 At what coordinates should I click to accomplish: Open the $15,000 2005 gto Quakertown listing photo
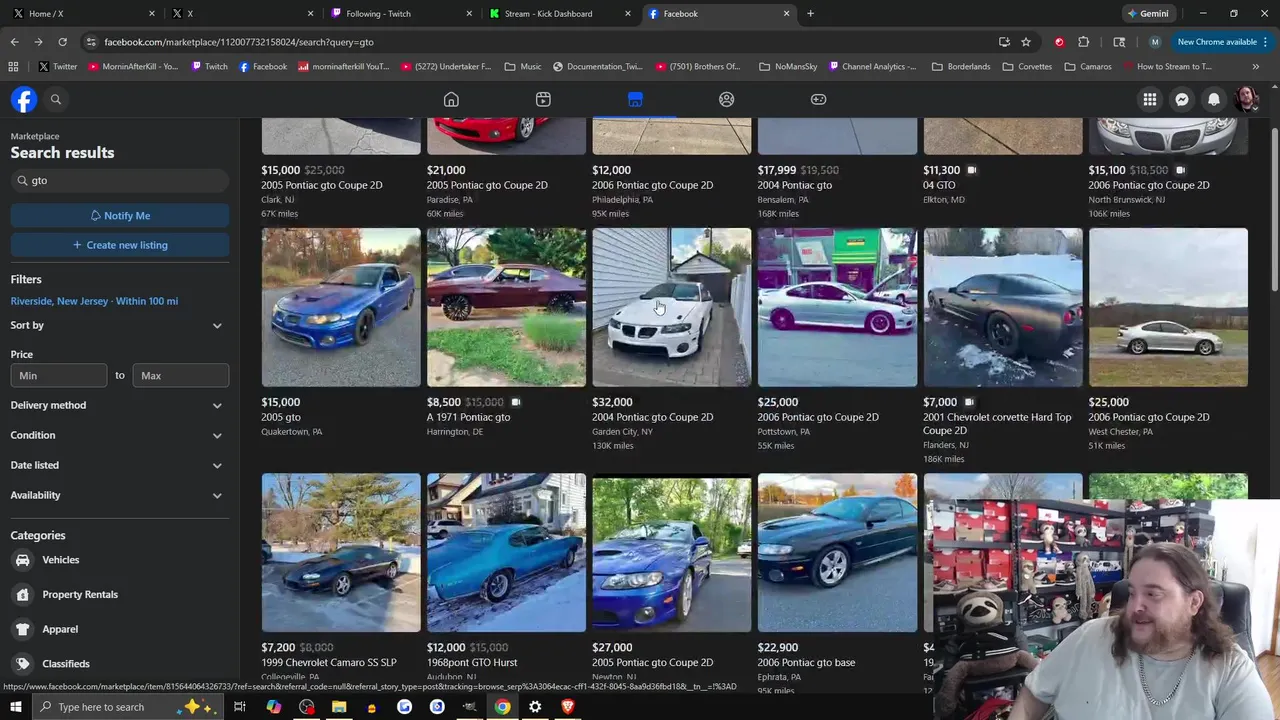tap(341, 307)
